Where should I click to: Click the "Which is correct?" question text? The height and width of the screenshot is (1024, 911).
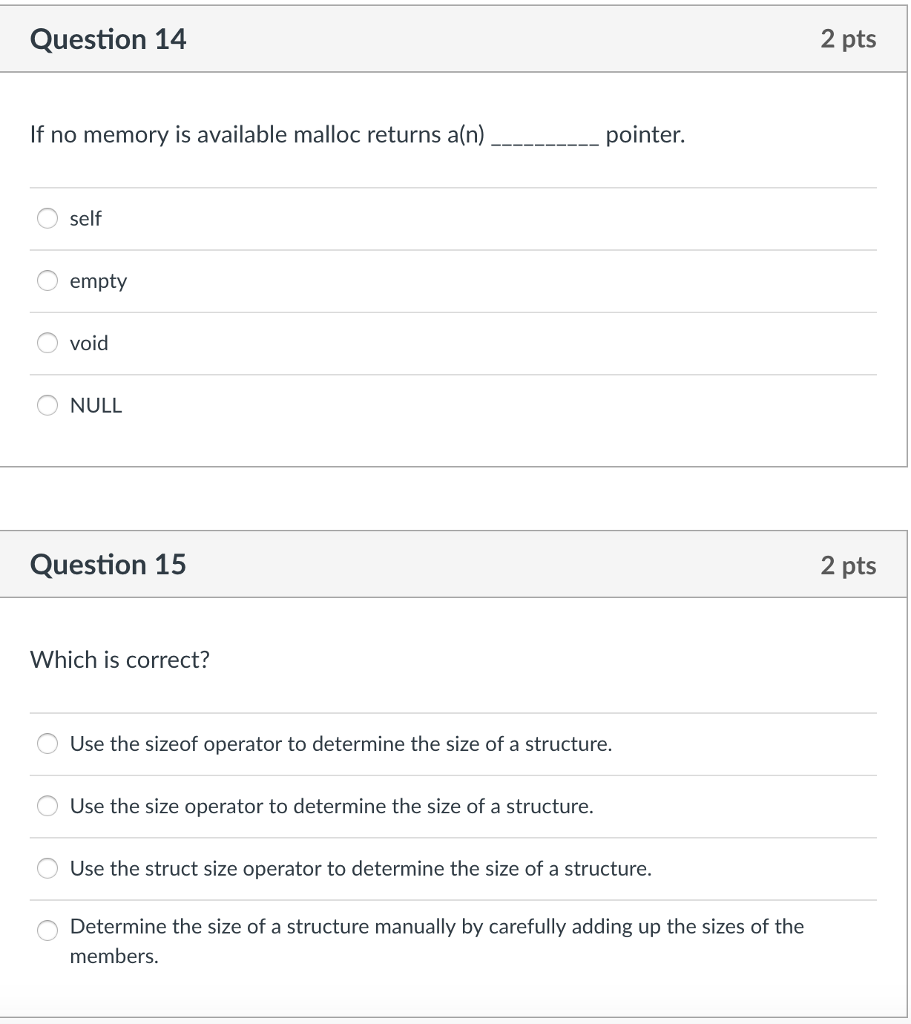point(118,660)
